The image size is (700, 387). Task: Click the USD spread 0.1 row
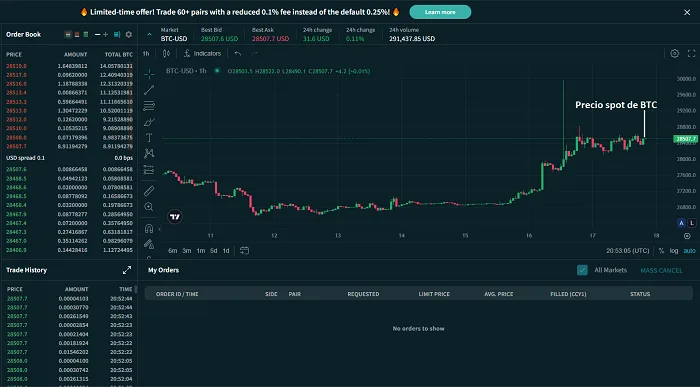pos(69,158)
